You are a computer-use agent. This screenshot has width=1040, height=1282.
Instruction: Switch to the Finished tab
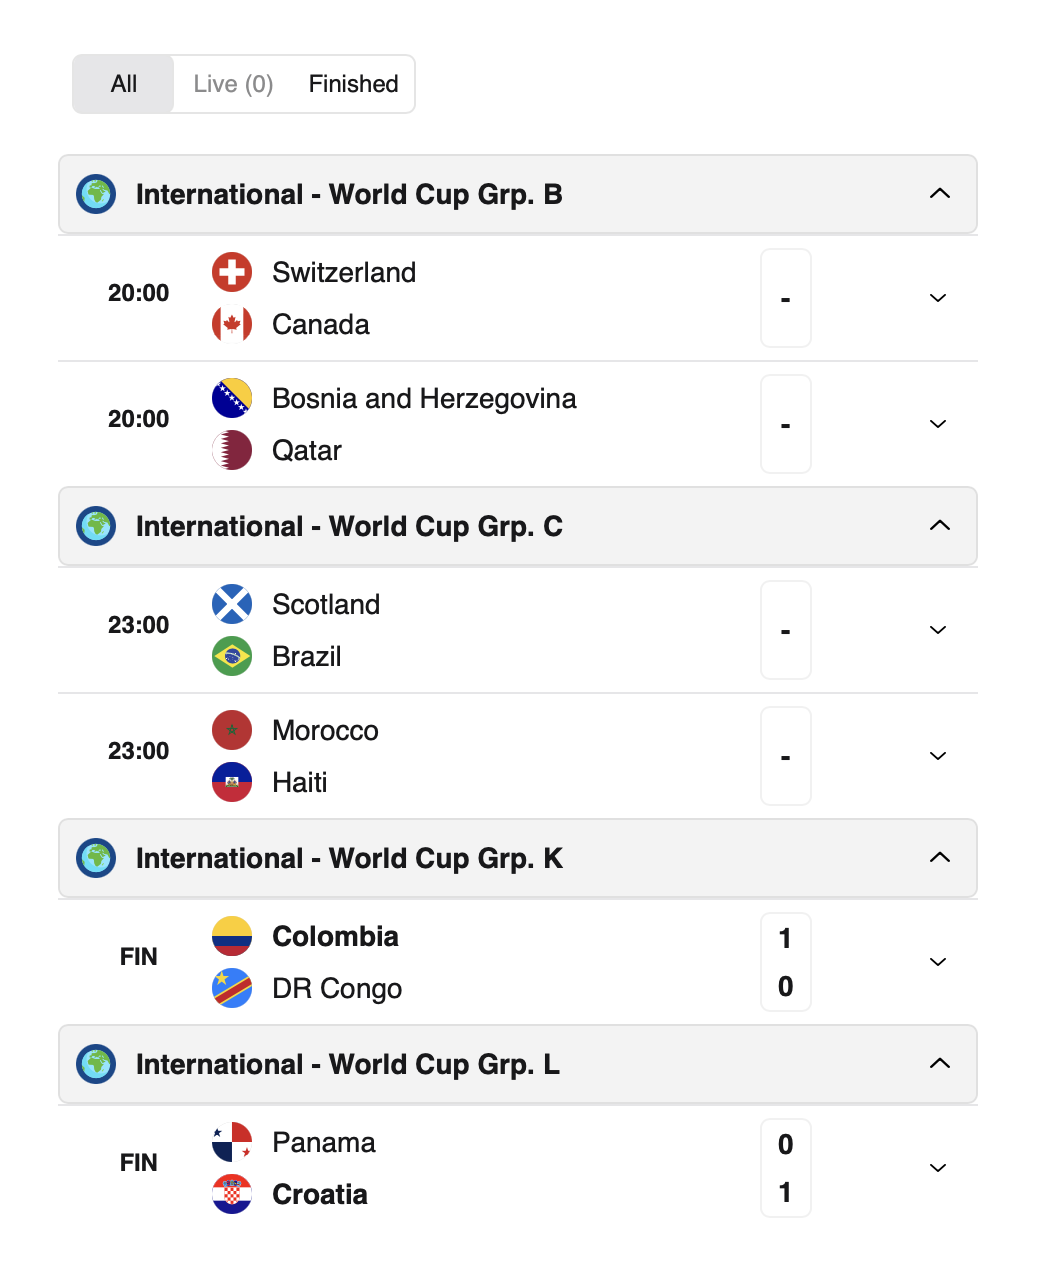(353, 84)
